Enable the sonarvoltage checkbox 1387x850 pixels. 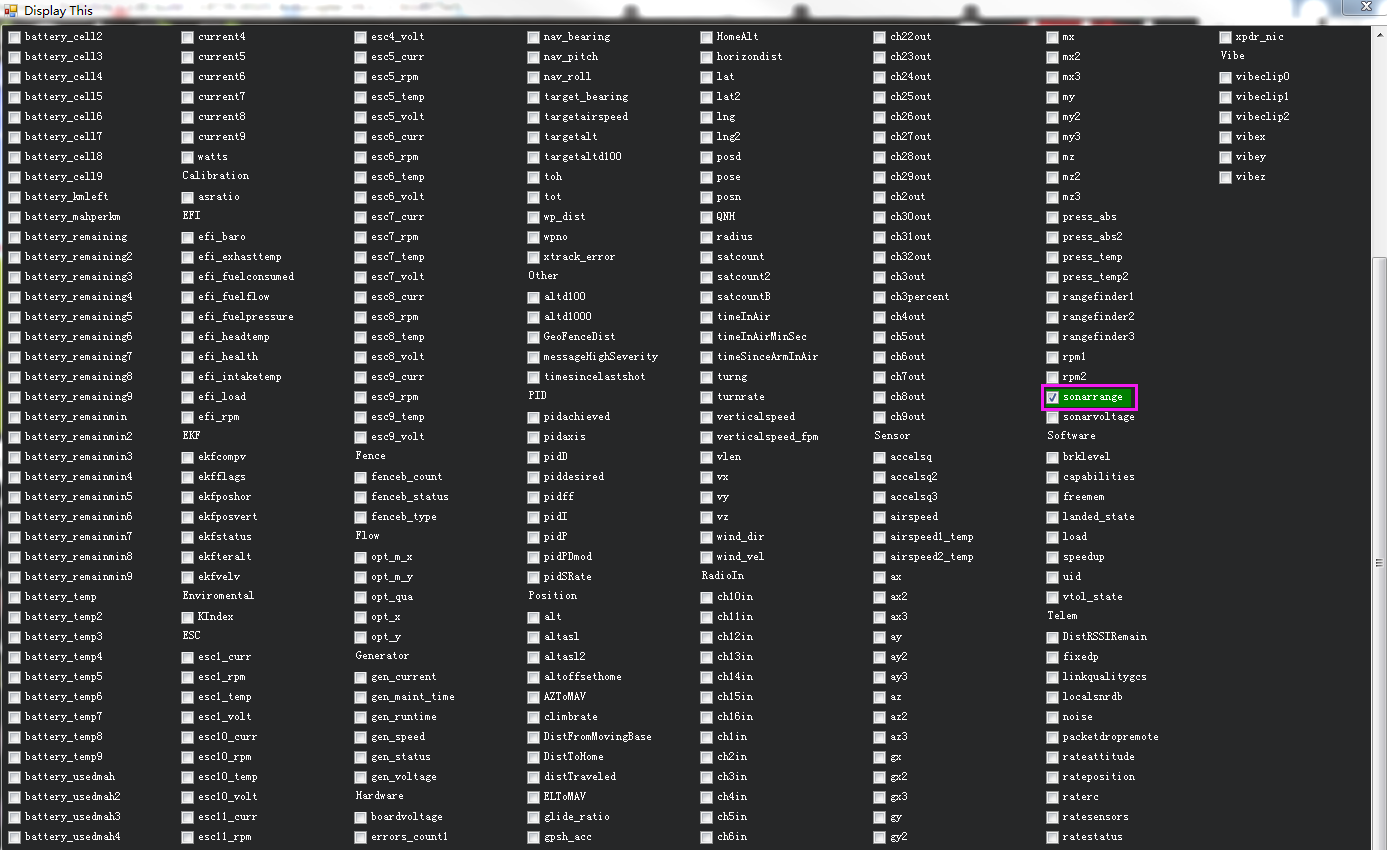(x=1053, y=417)
